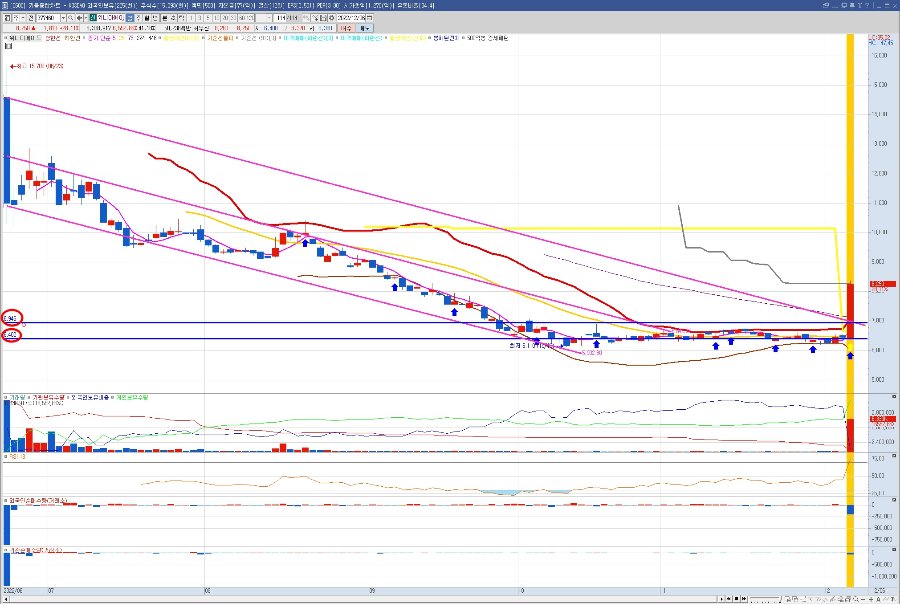Select the monthly (월) chart period button

click(146, 18)
